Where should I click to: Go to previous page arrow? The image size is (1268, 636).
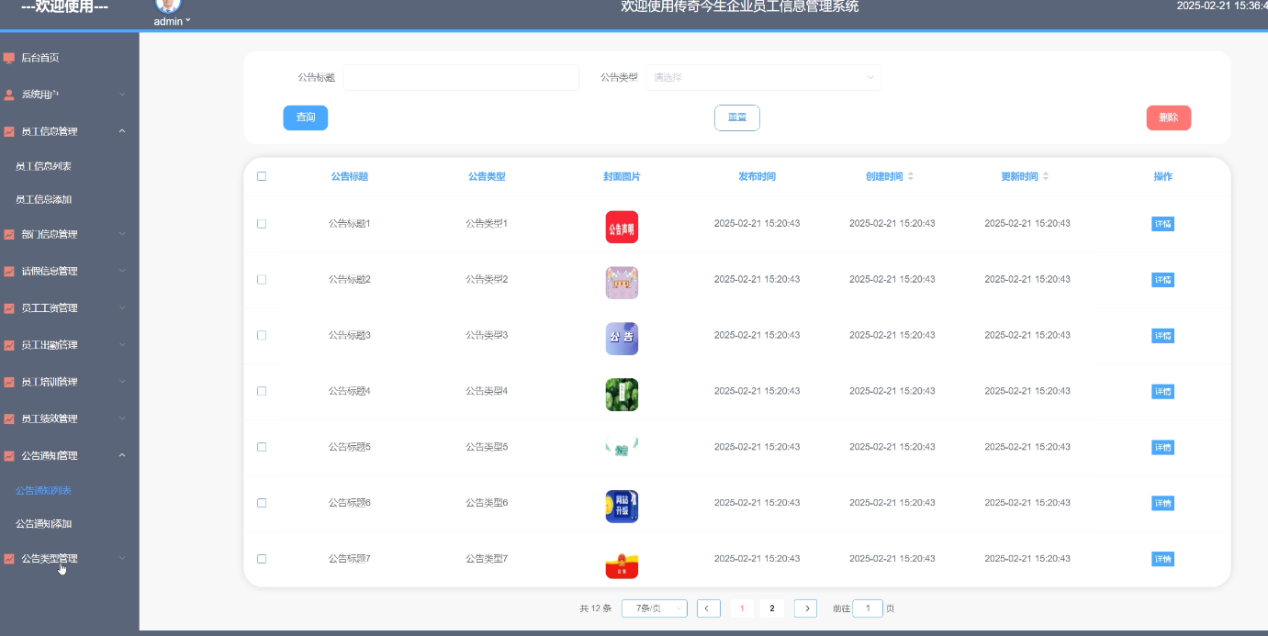[x=708, y=608]
